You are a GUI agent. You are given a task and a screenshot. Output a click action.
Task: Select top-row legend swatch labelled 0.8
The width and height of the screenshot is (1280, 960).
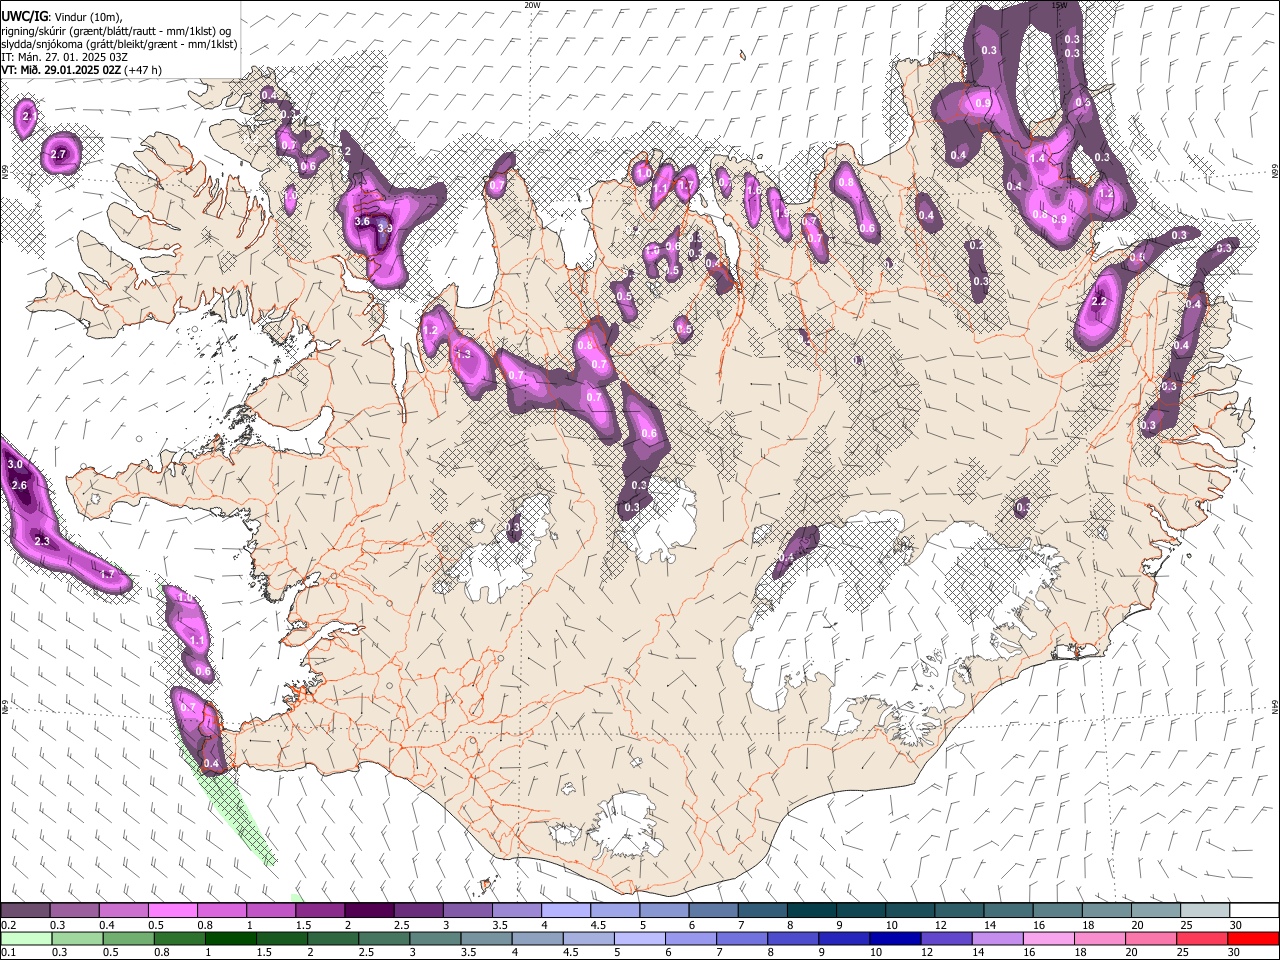222,911
